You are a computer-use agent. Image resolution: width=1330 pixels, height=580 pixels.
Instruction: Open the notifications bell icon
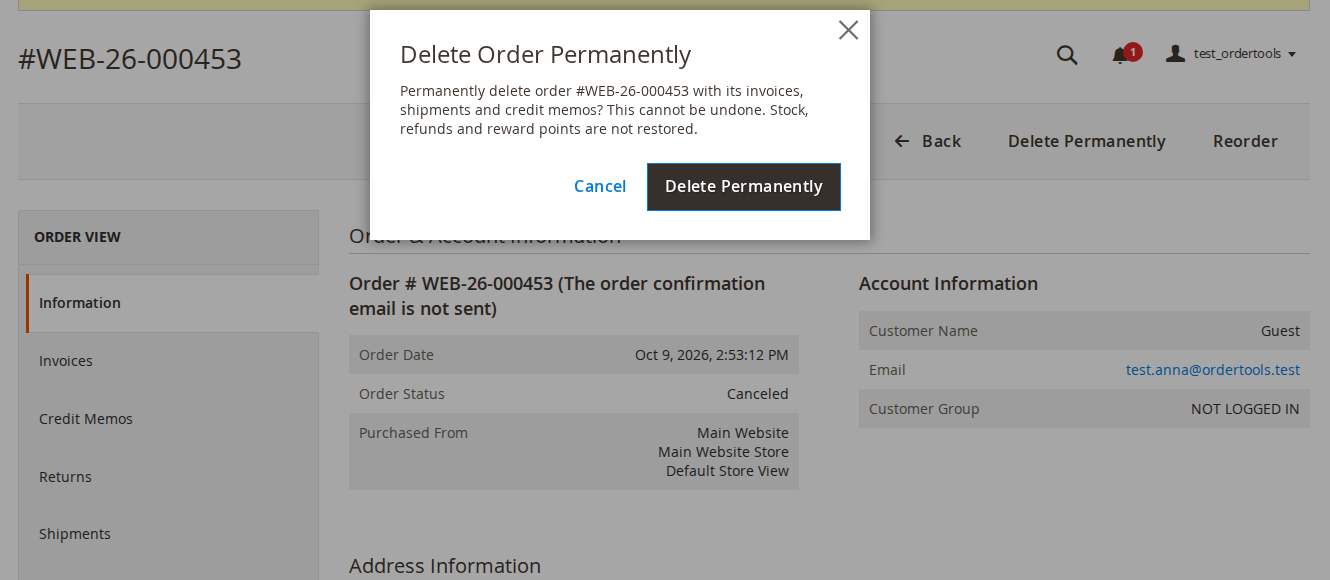[1120, 56]
